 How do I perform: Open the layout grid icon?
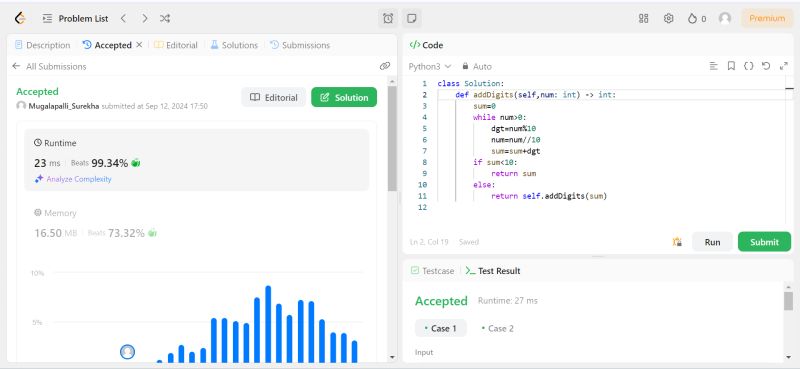[643, 18]
